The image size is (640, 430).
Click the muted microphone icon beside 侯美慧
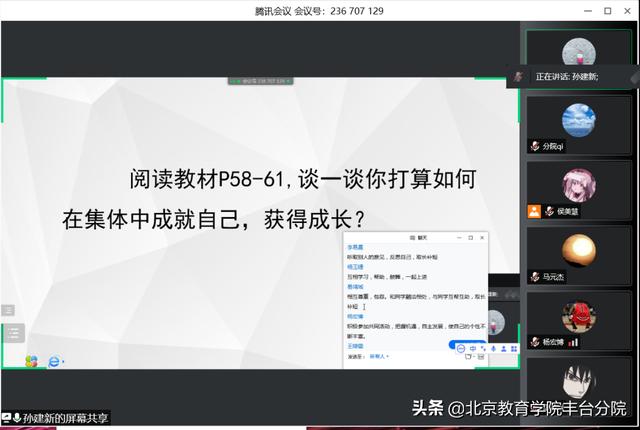pyautogui.click(x=550, y=211)
